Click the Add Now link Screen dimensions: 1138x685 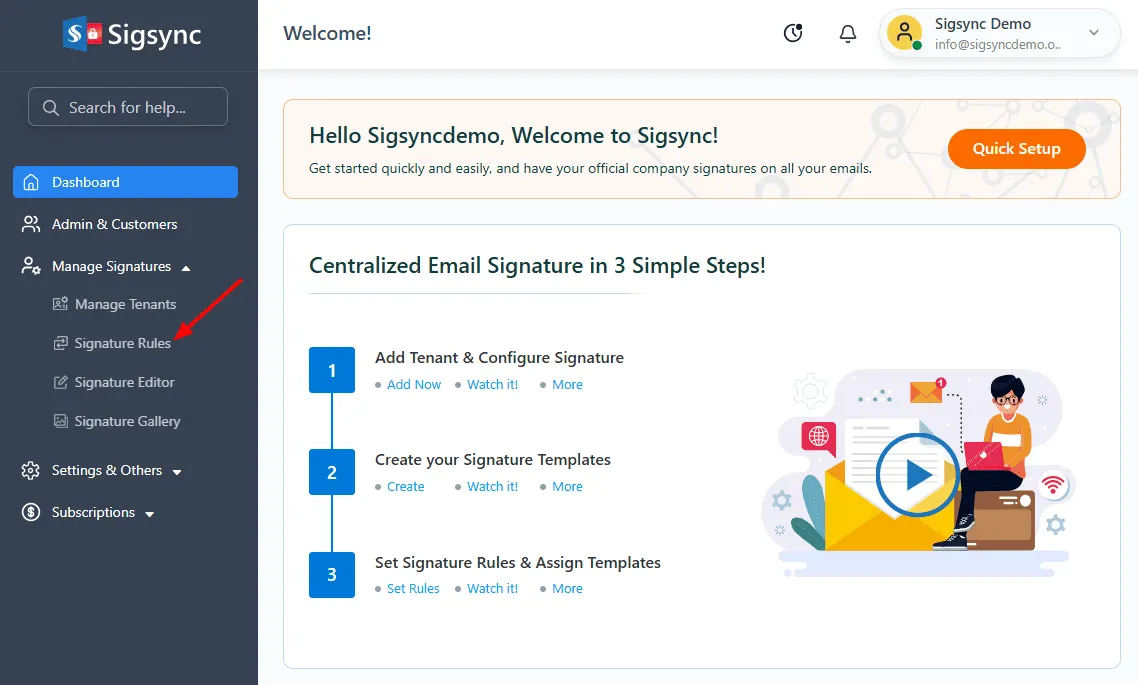414,385
